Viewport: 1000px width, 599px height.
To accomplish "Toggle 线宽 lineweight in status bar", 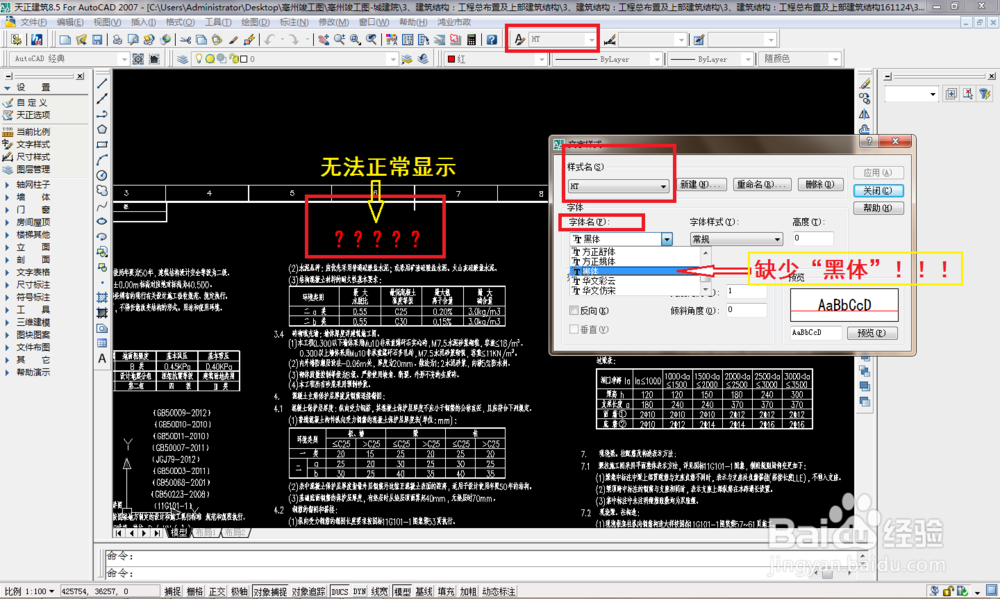I will [380, 591].
